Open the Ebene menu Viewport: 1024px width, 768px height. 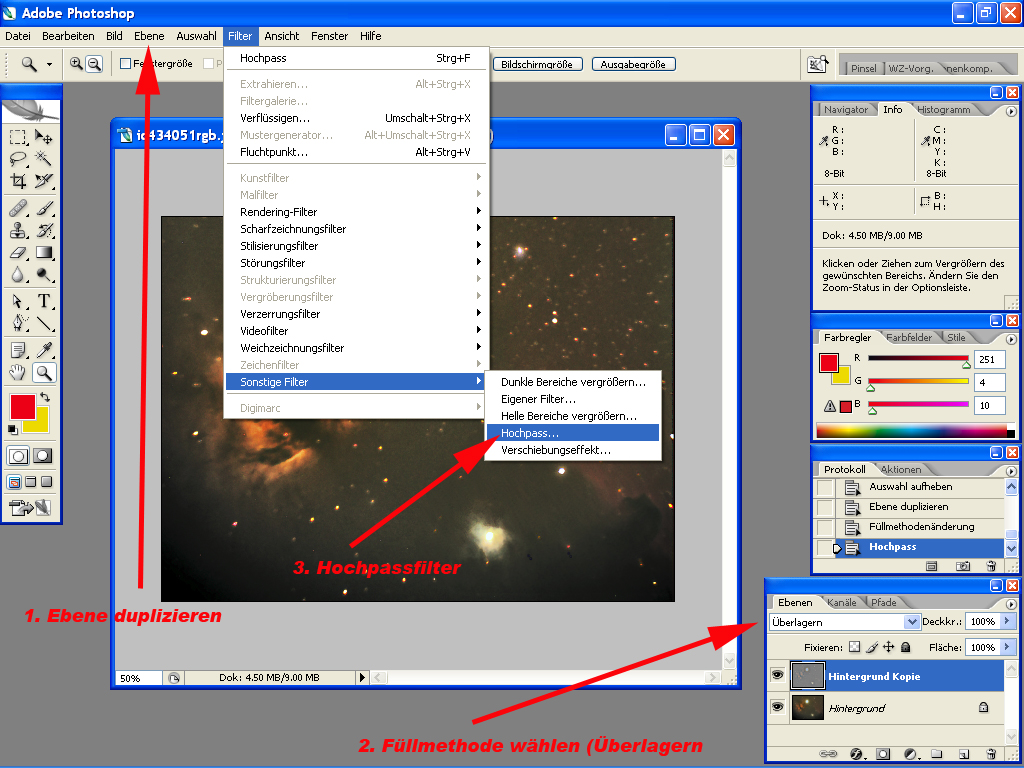tap(149, 36)
